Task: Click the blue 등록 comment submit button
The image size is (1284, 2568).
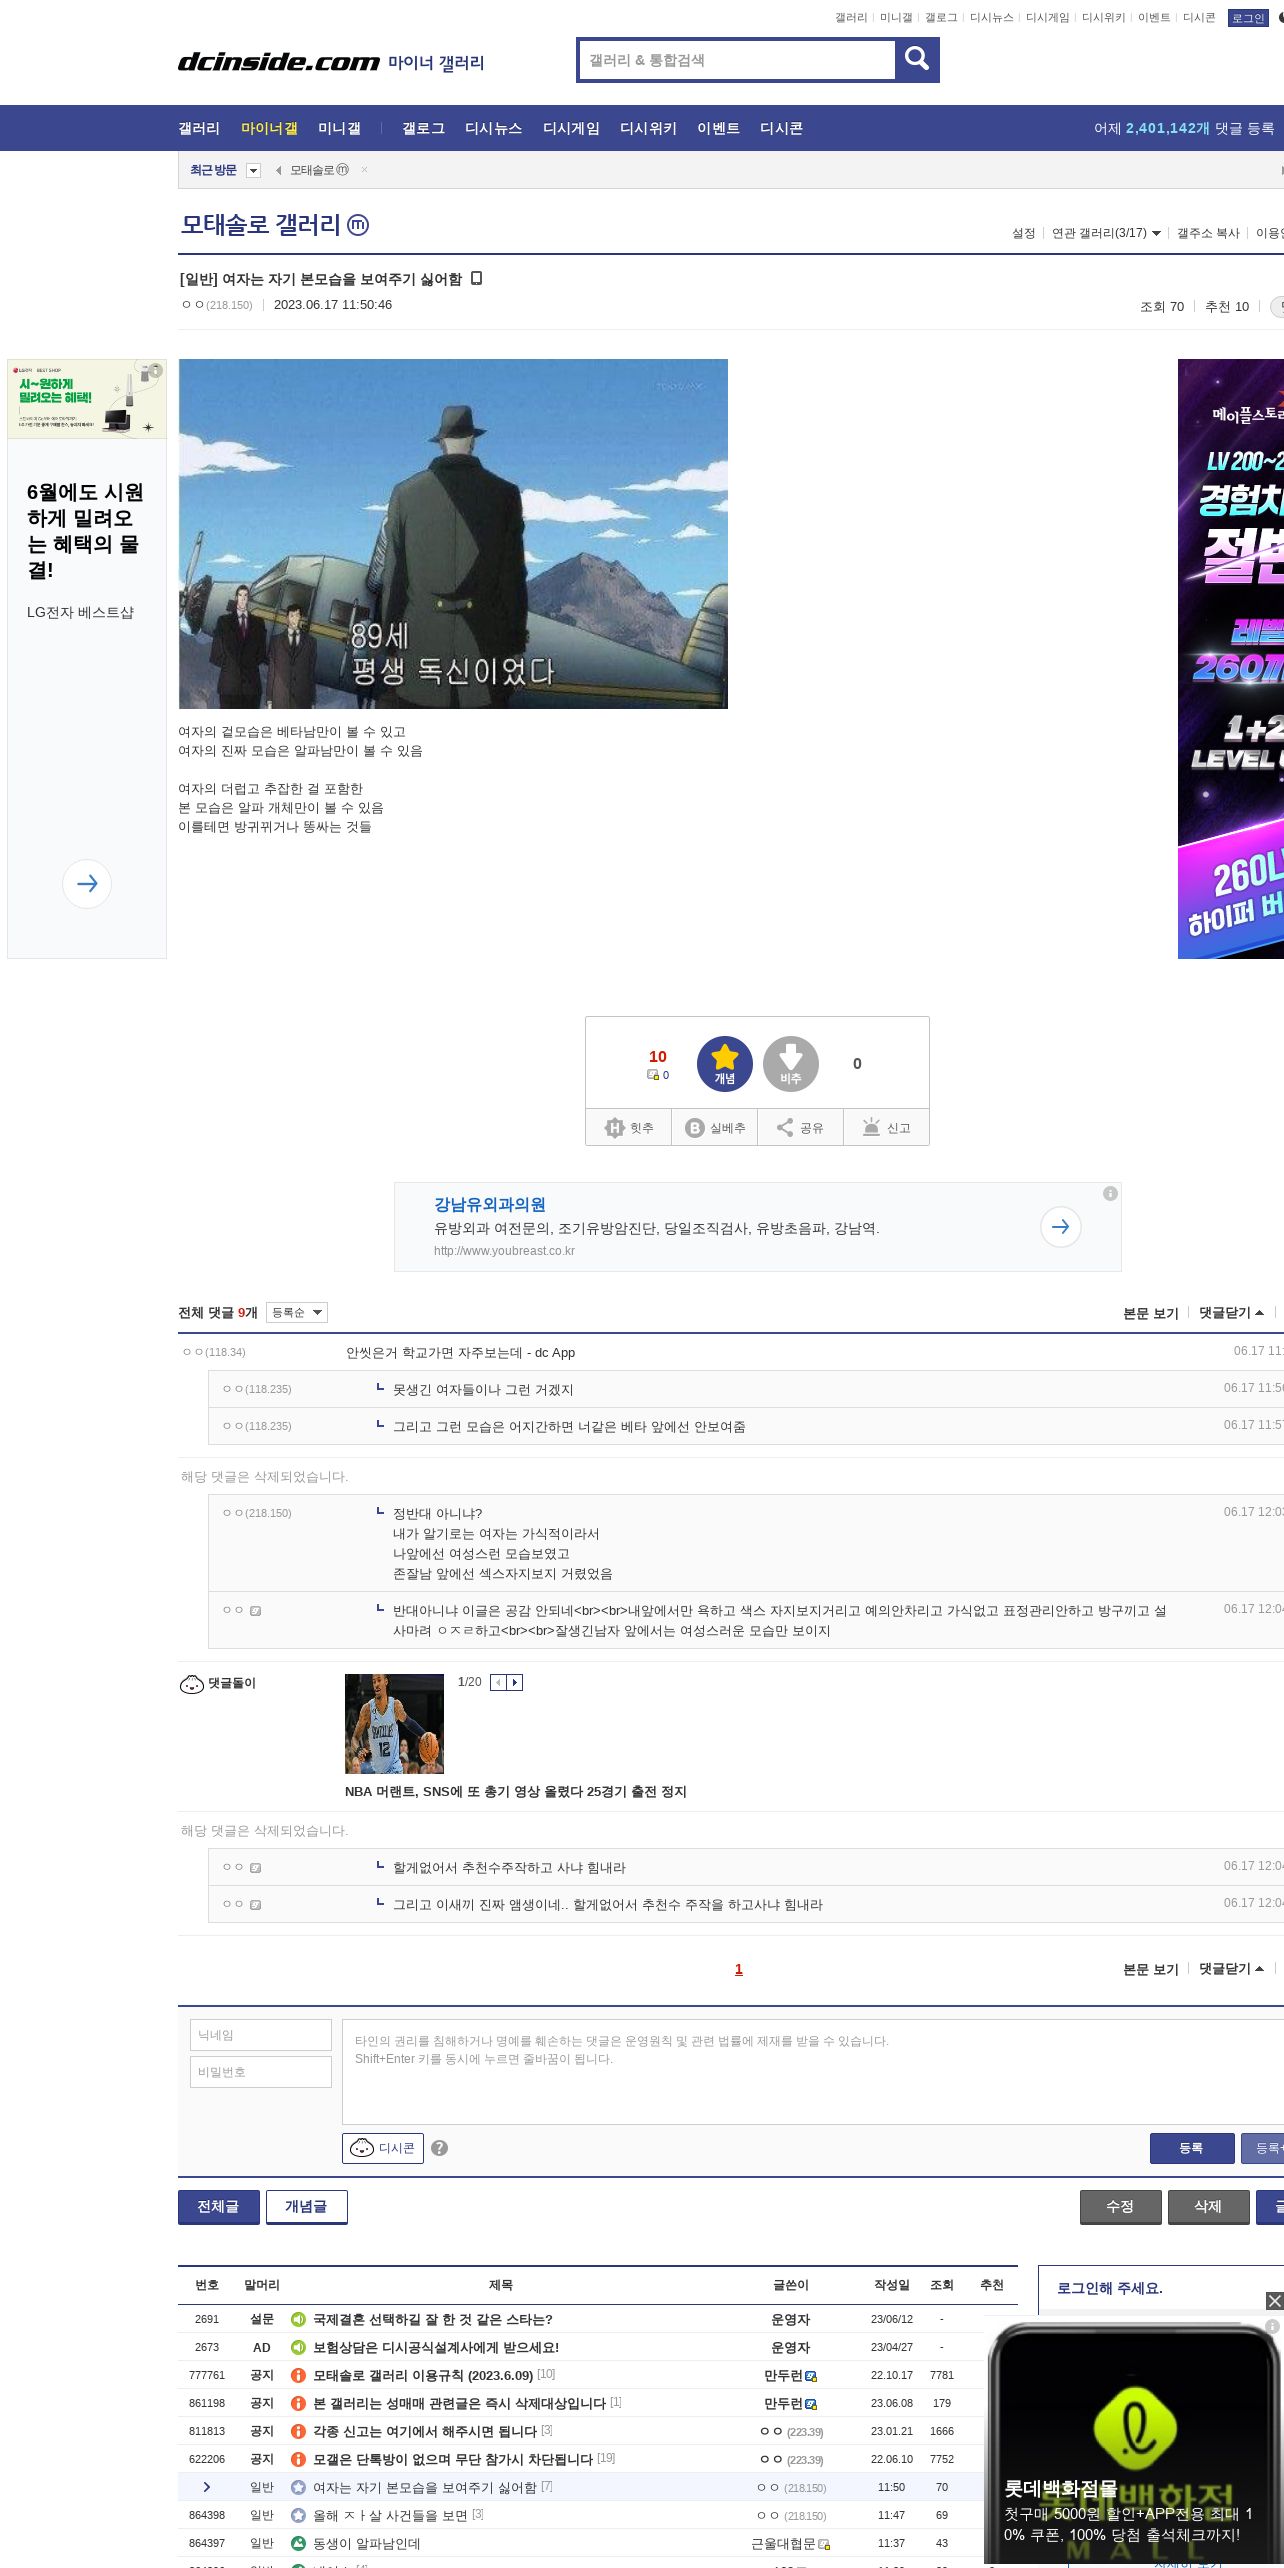Action: tap(1191, 2148)
